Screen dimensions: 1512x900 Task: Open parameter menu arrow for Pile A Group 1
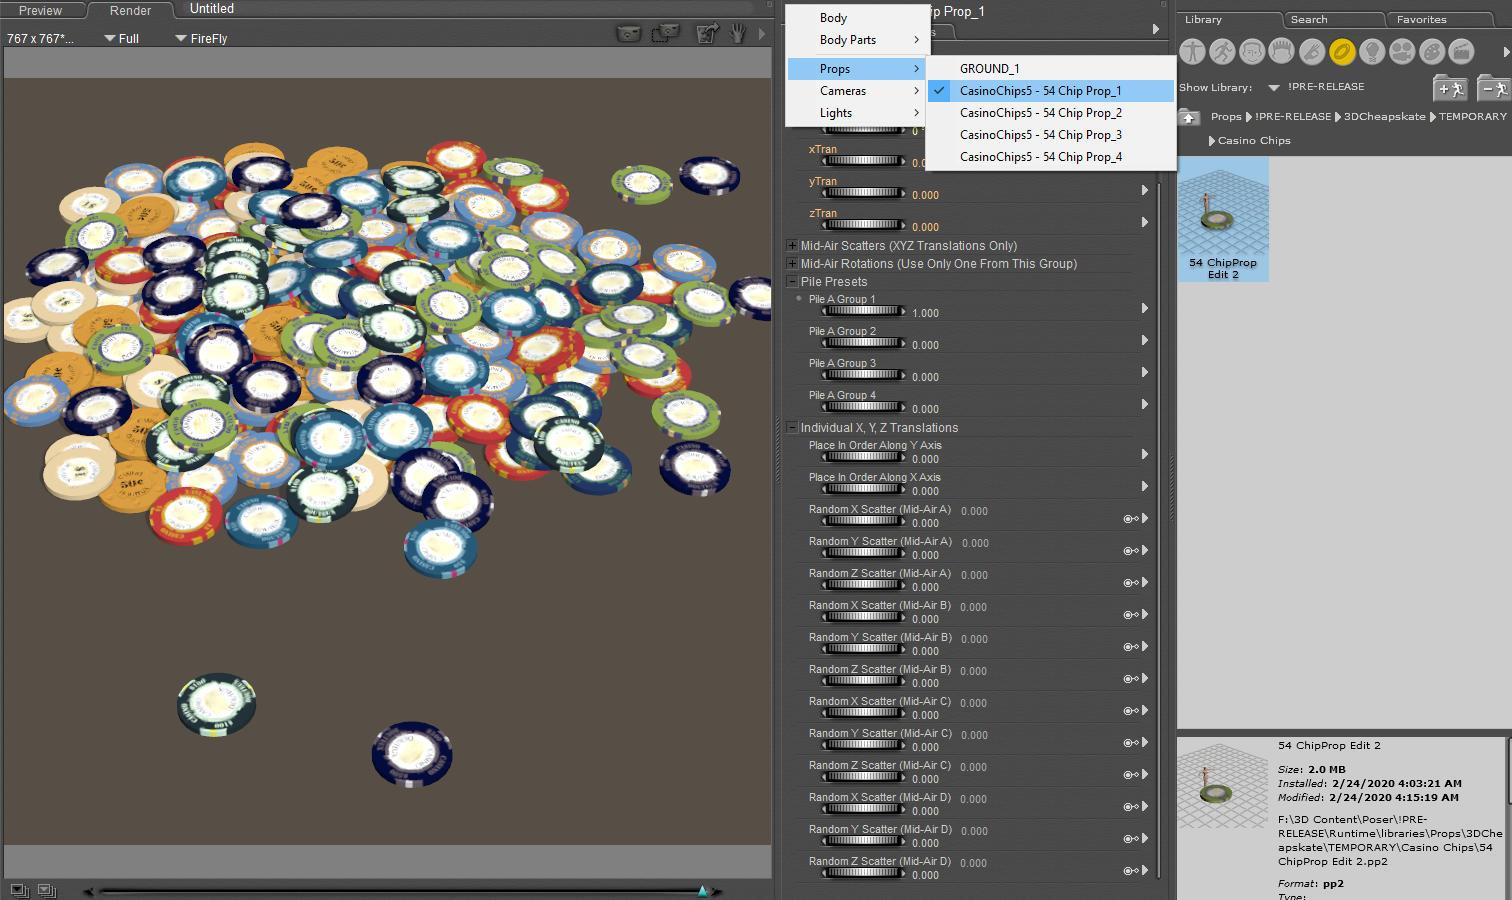[x=1145, y=308]
